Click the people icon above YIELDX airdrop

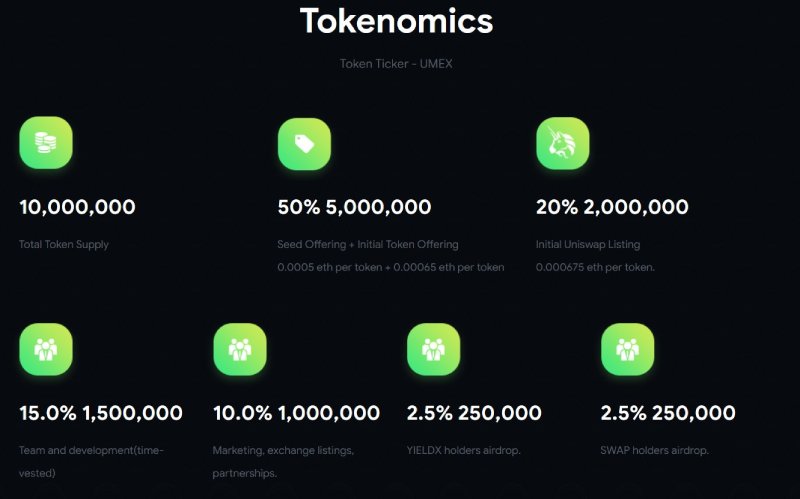pos(433,349)
